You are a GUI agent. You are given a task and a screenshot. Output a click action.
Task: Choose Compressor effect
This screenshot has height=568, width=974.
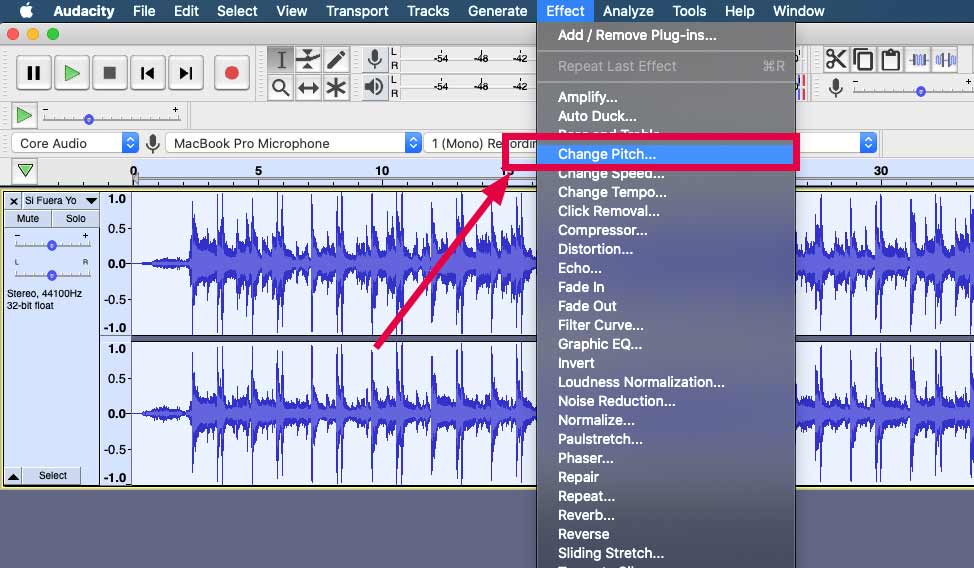(666, 230)
